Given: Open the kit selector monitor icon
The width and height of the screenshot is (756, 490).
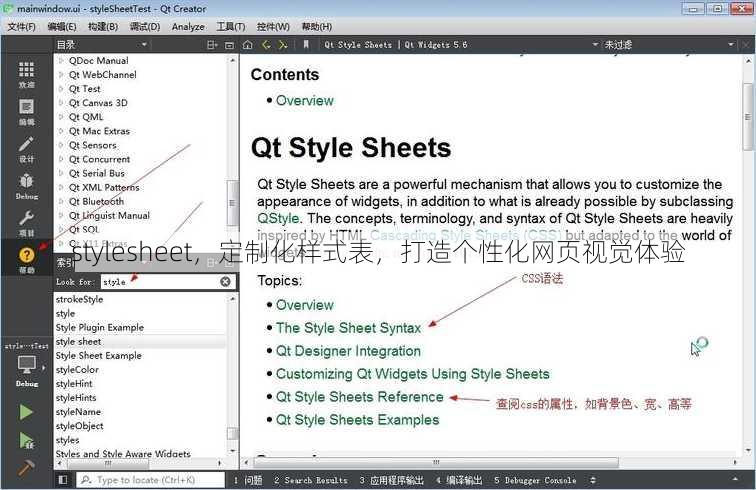Looking at the screenshot, I should 27,364.
